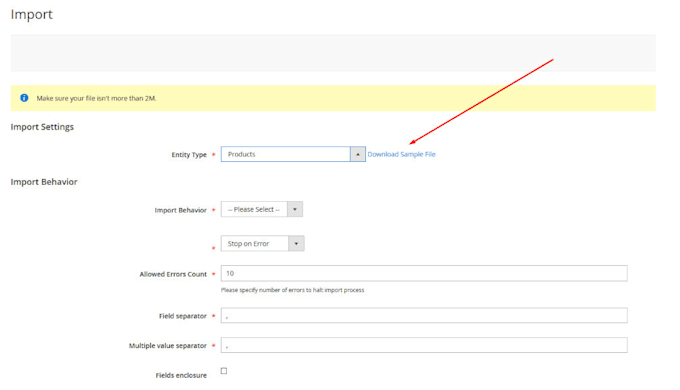This screenshot has height=390, width=680.
Task: Click the errors count help text
Action: [x=292, y=290]
